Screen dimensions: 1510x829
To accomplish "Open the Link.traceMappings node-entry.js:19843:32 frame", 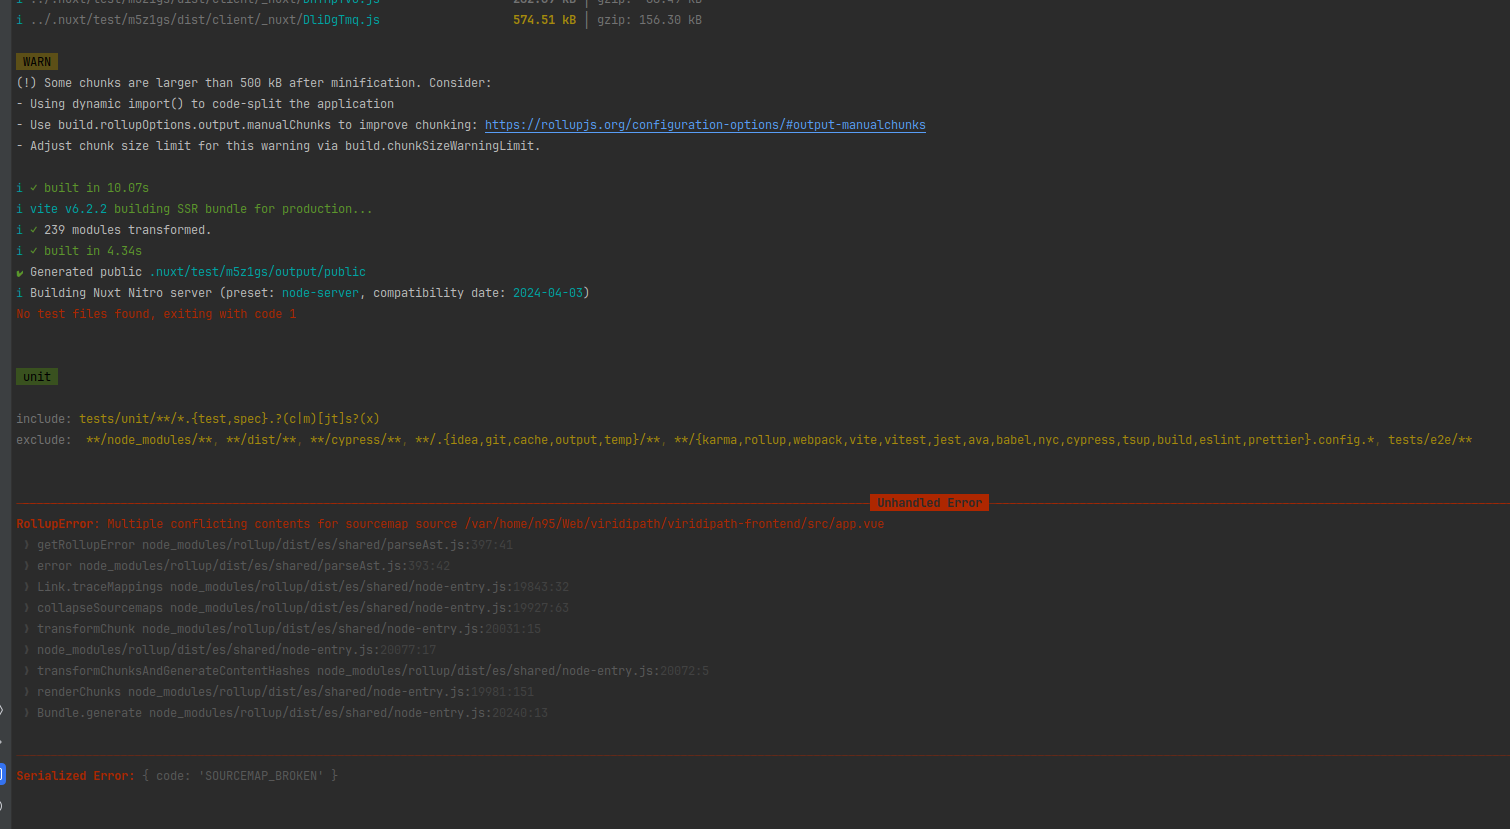I will [x=303, y=587].
